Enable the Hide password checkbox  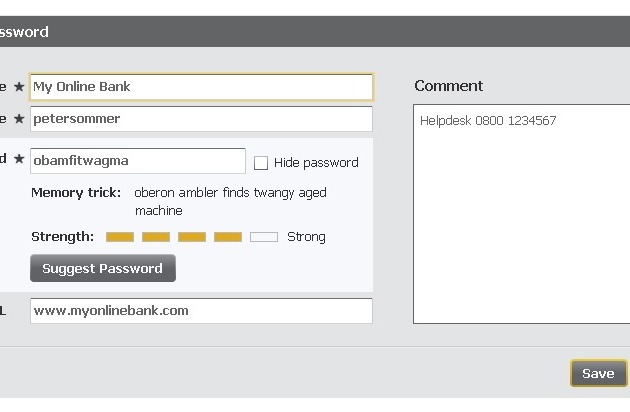(x=261, y=163)
